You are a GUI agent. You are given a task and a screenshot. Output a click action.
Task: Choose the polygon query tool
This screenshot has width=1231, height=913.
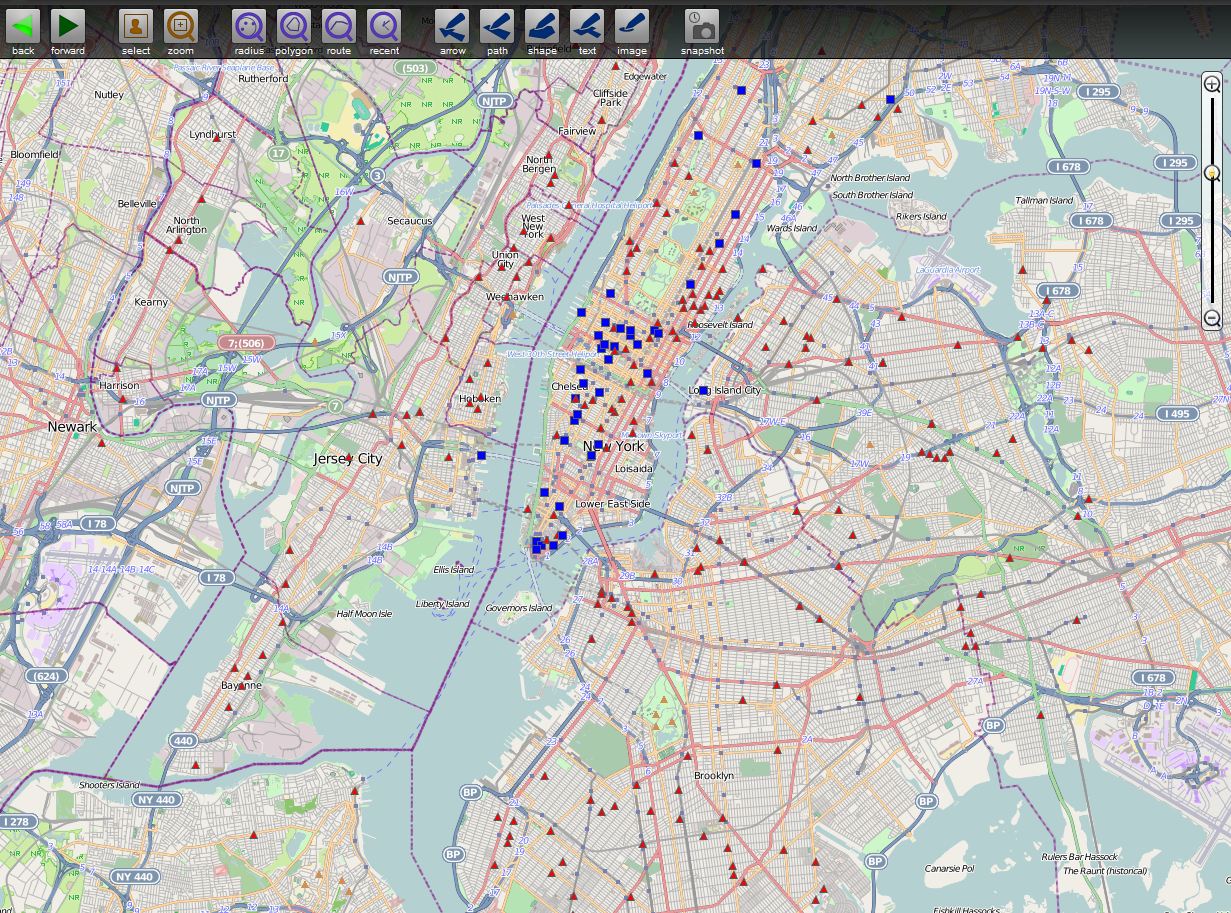(294, 26)
